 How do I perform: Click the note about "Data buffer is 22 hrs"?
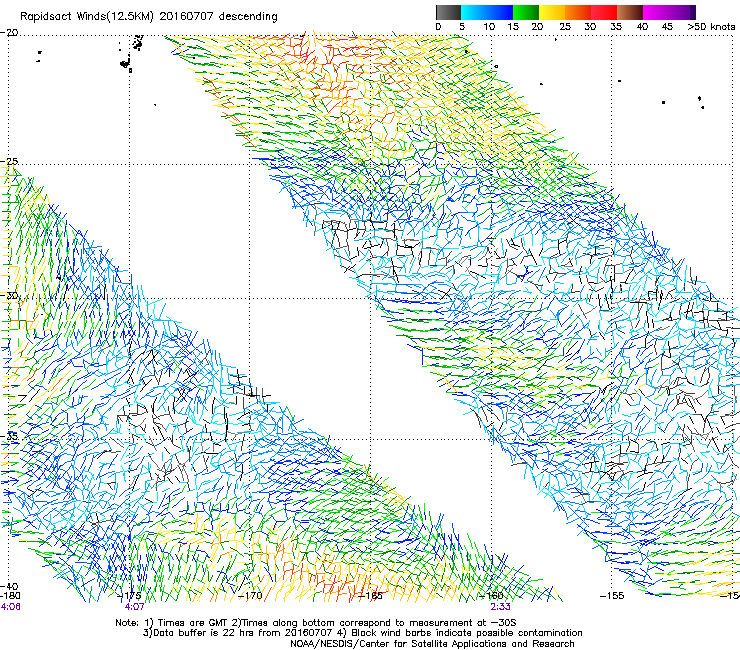click(362, 633)
